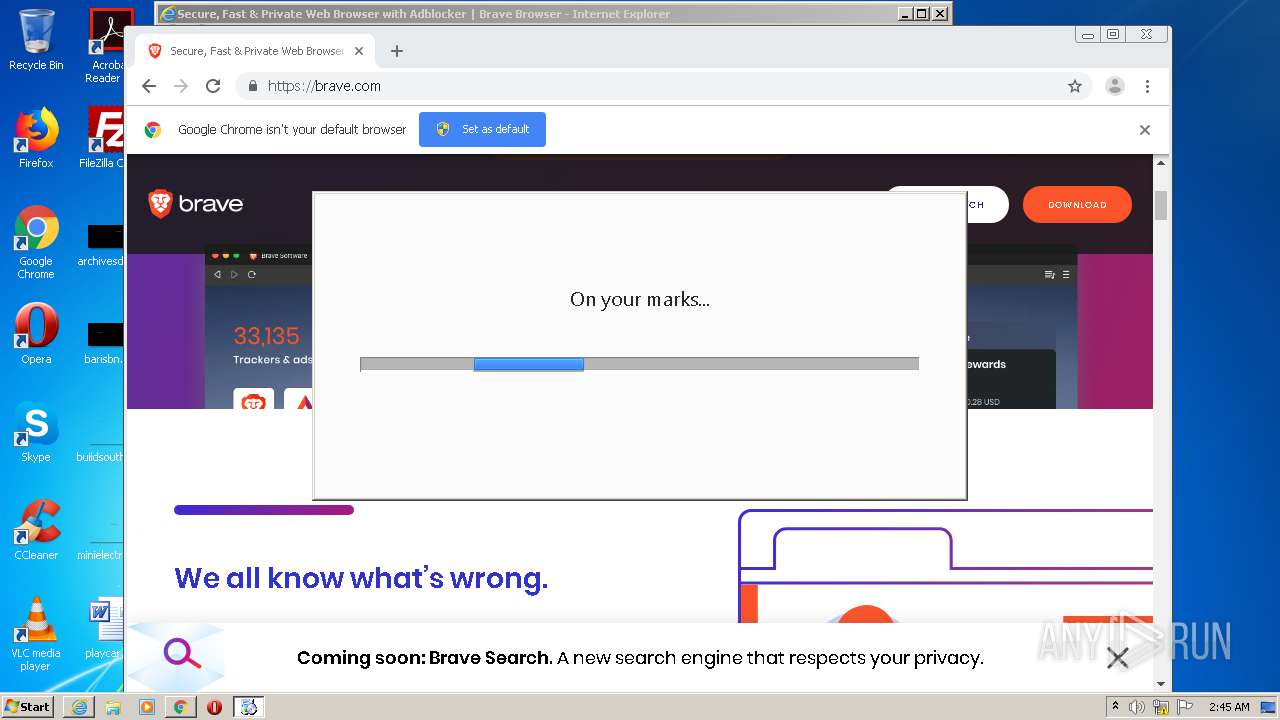
Task: Click the Windows Start button
Action: 28,706
